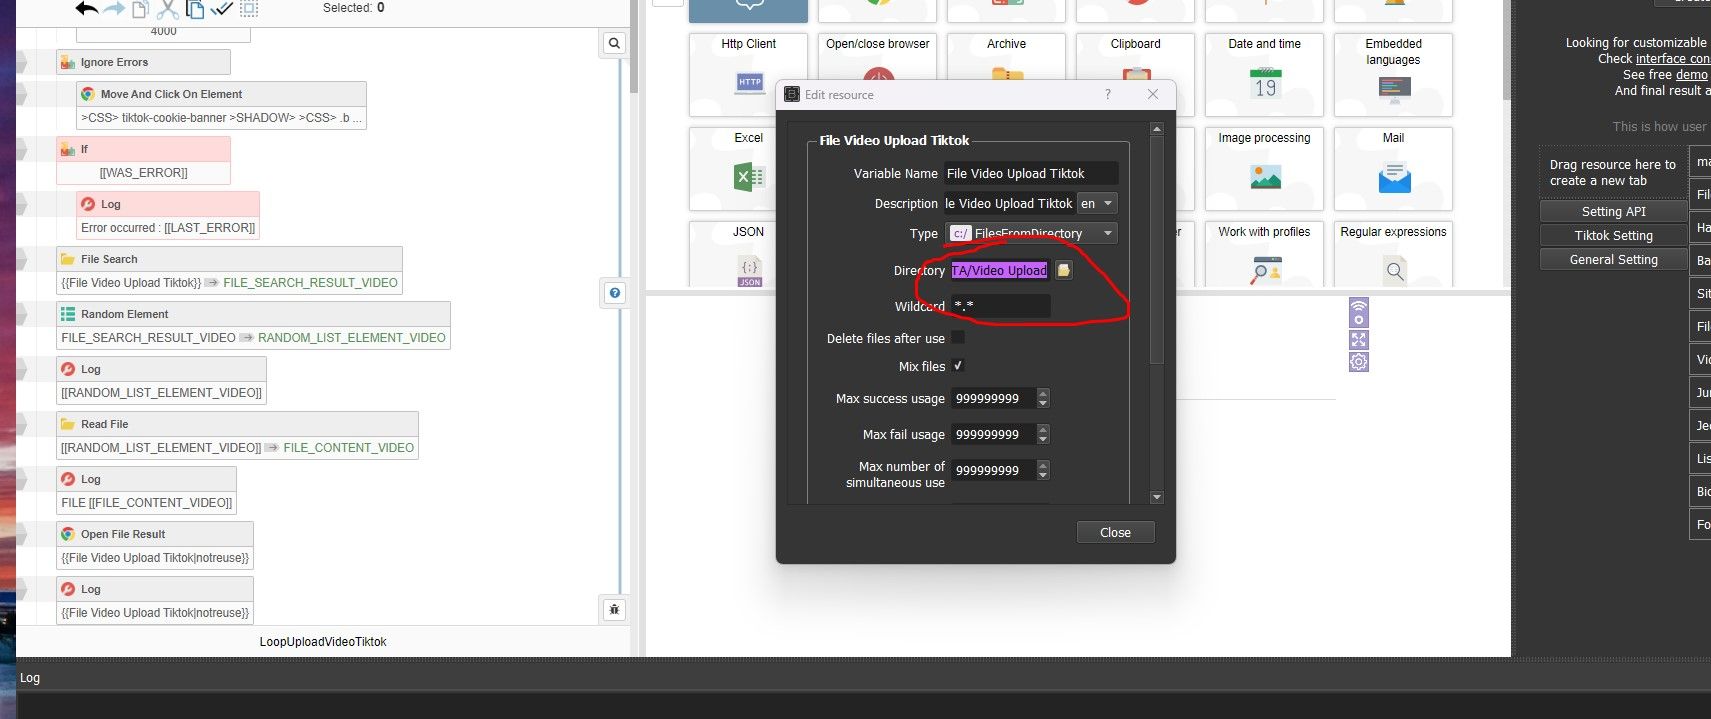The image size is (1711, 719).
Task: Click the Wildcard input field
Action: [x=1000, y=306]
